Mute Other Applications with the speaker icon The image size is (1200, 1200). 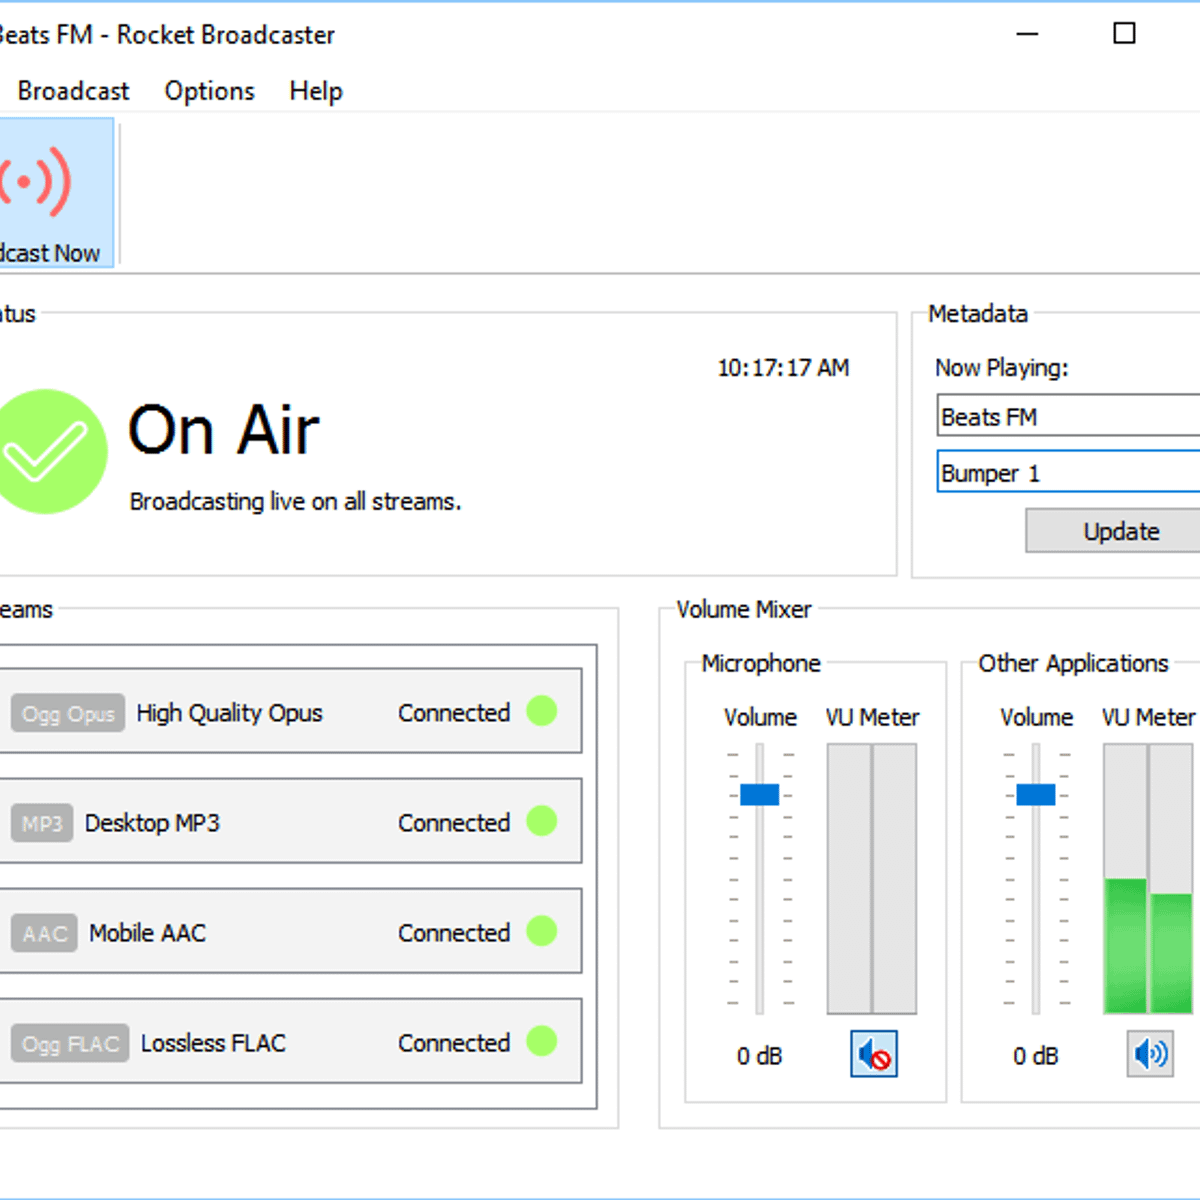pyautogui.click(x=1150, y=1054)
